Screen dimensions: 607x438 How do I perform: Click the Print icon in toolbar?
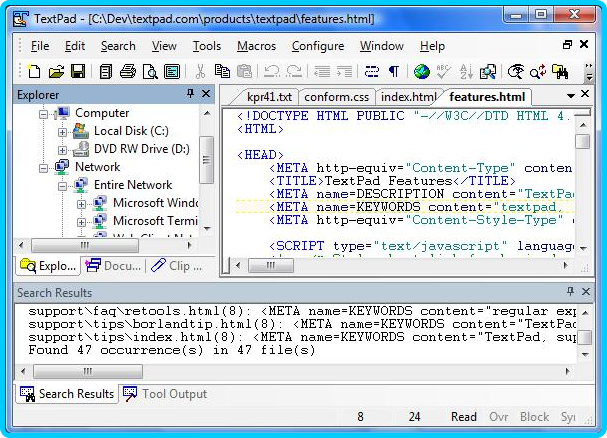click(128, 71)
